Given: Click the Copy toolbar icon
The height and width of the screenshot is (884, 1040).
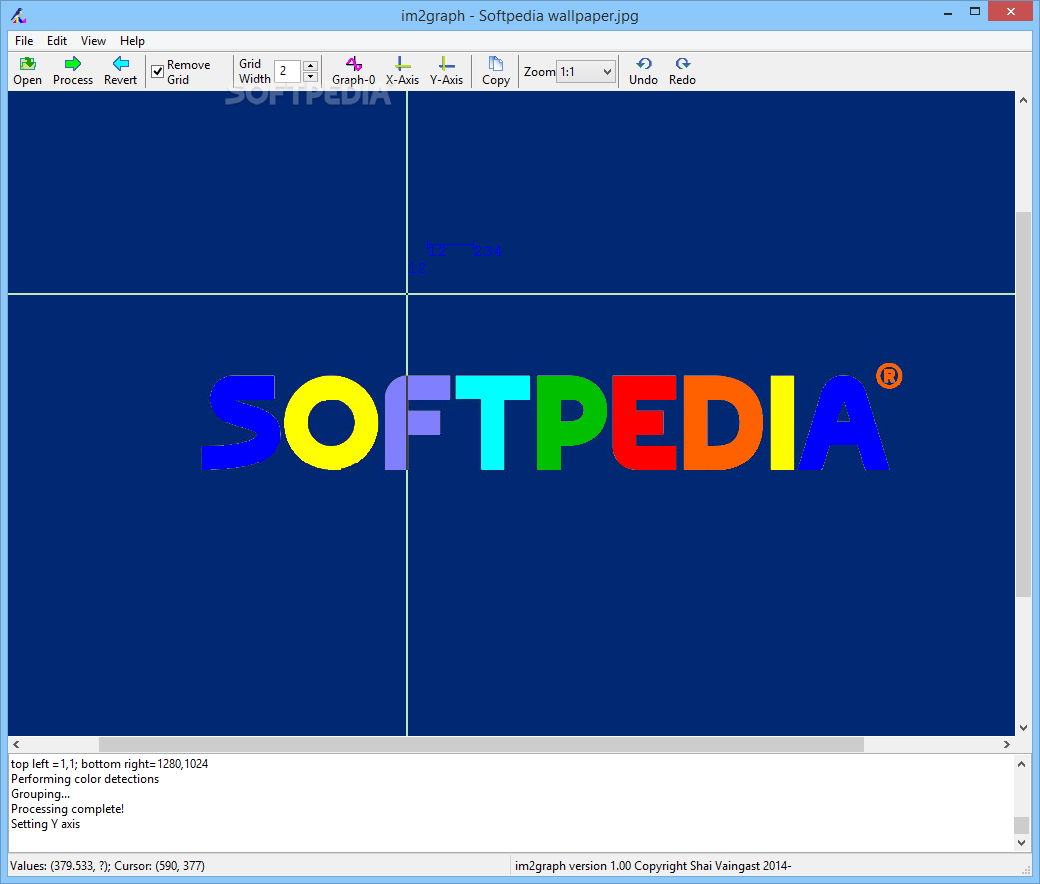Looking at the screenshot, I should (495, 71).
